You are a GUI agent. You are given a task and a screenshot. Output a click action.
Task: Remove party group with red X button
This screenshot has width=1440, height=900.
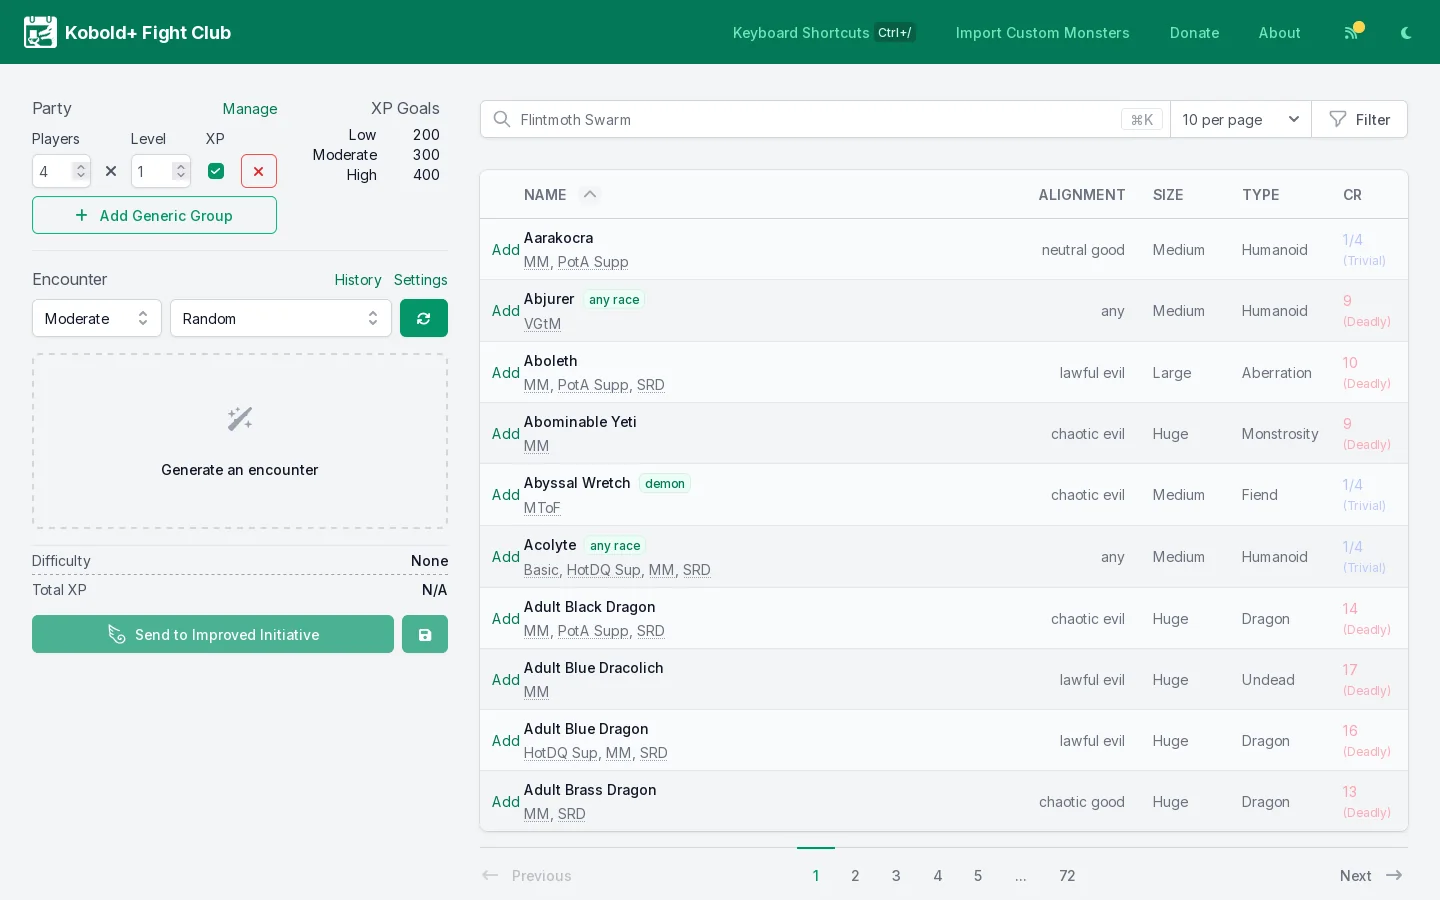click(x=259, y=171)
